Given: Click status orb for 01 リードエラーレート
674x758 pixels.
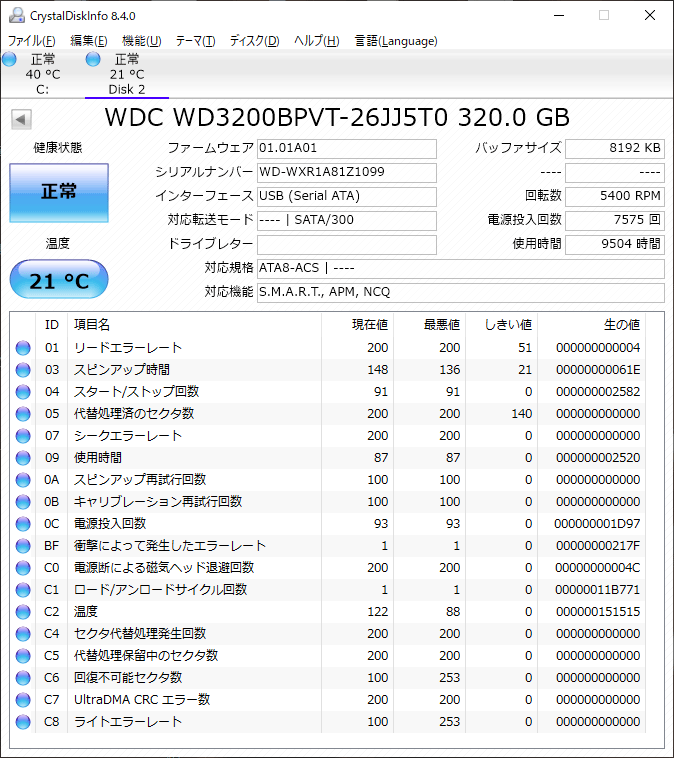Looking at the screenshot, I should pyautogui.click(x=23, y=348).
